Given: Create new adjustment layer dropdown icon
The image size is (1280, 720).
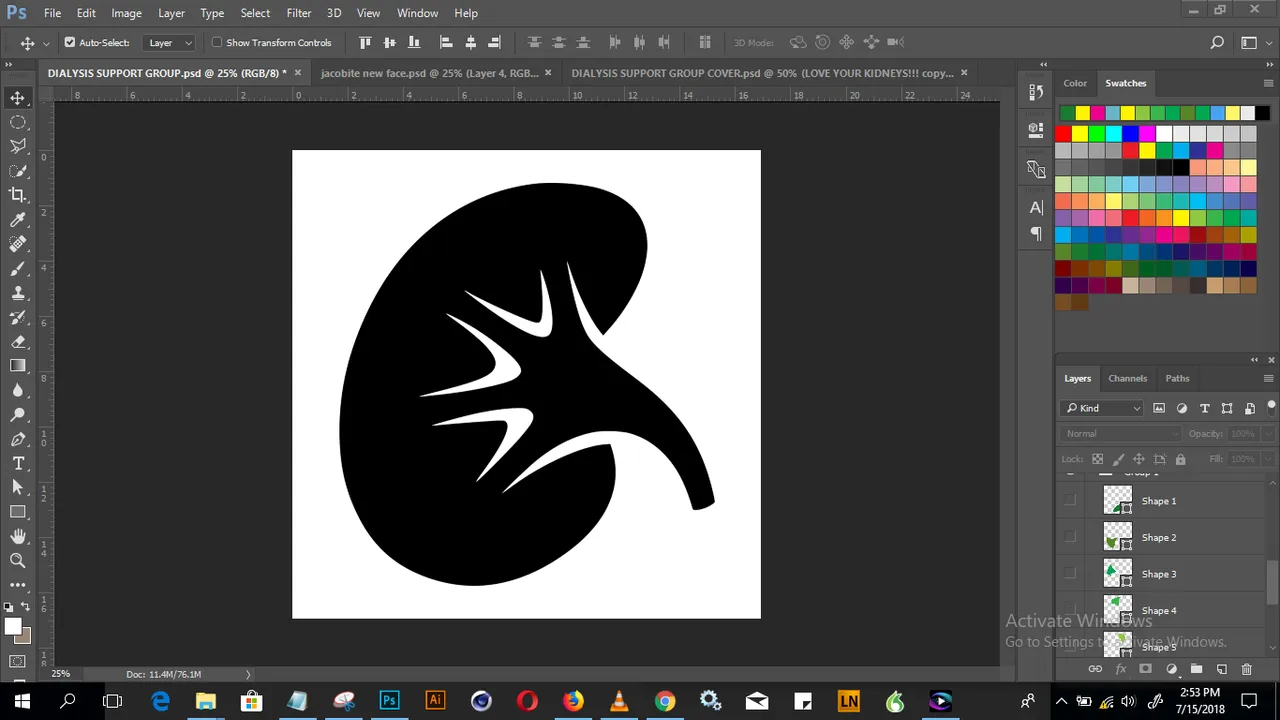Looking at the screenshot, I should point(1171,669).
